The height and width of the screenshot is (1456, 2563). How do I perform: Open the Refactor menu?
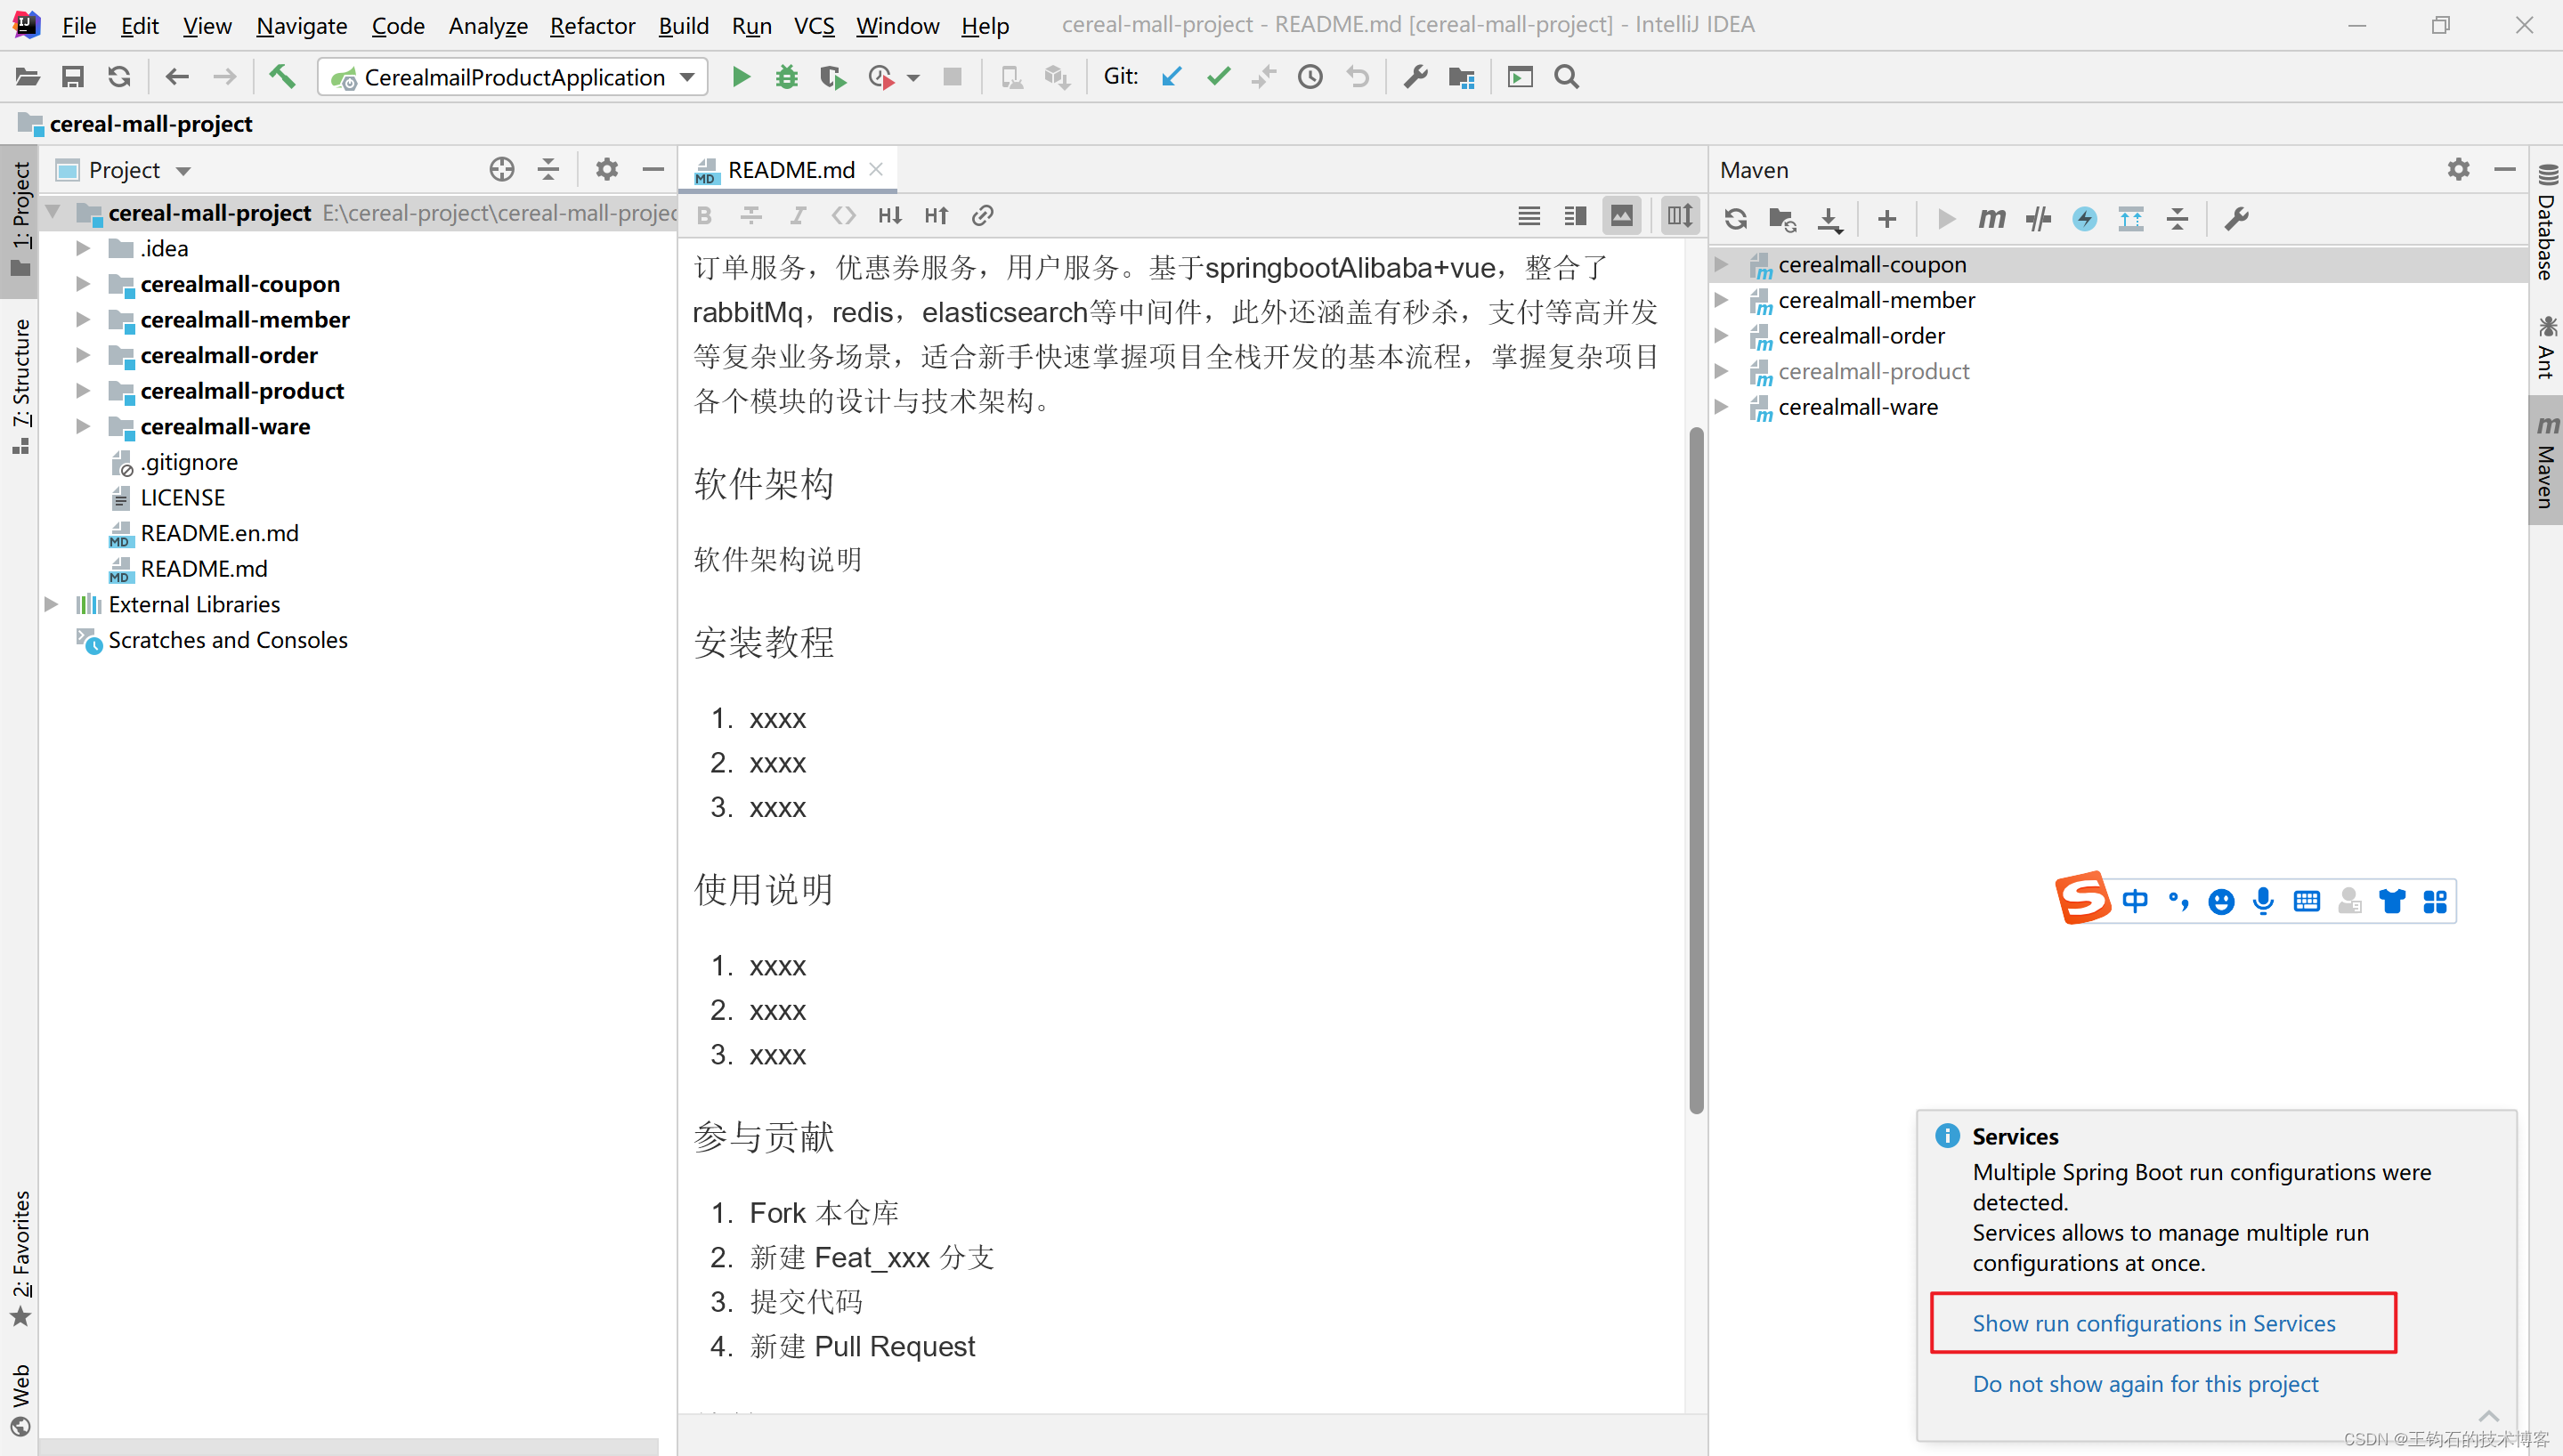coord(592,25)
